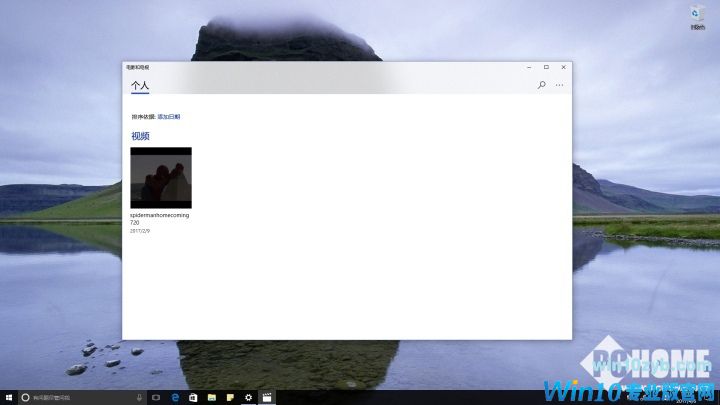Launch Microsoft Edge from the taskbar
This screenshot has width=720, height=405.
[175, 397]
